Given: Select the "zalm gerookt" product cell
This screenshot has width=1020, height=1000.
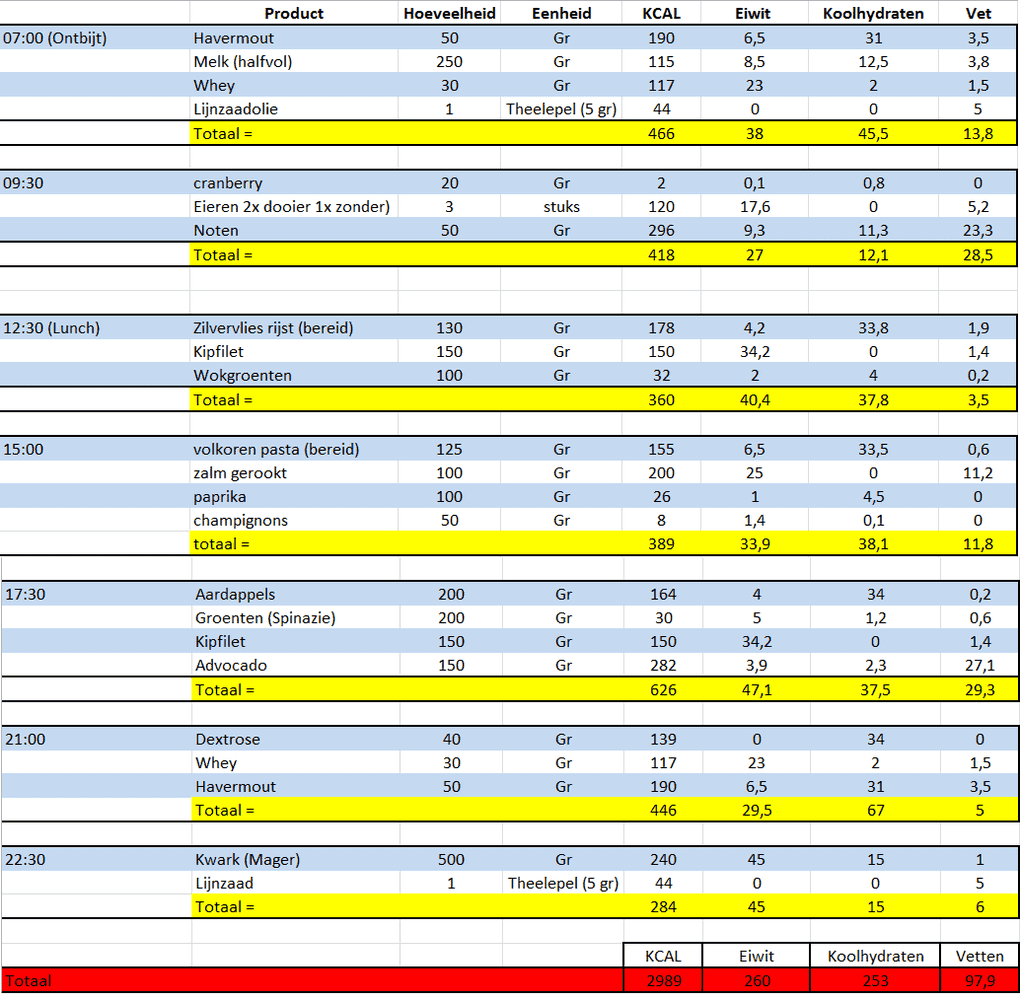Looking at the screenshot, I should (240, 473).
